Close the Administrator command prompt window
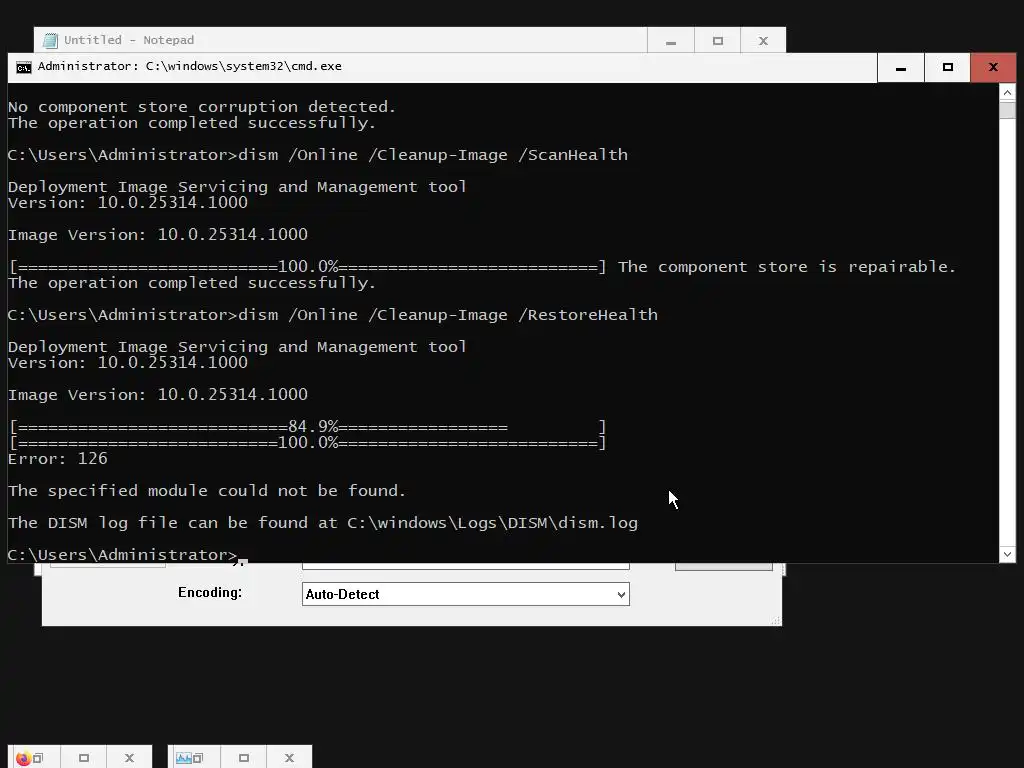Image resolution: width=1024 pixels, height=768 pixels. pyautogui.click(x=993, y=67)
